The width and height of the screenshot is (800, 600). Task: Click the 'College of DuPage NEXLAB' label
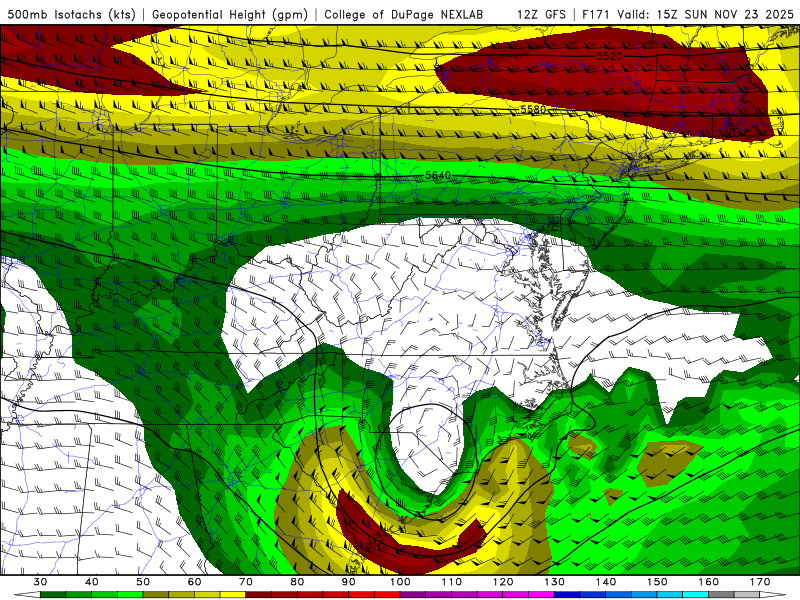(403, 14)
